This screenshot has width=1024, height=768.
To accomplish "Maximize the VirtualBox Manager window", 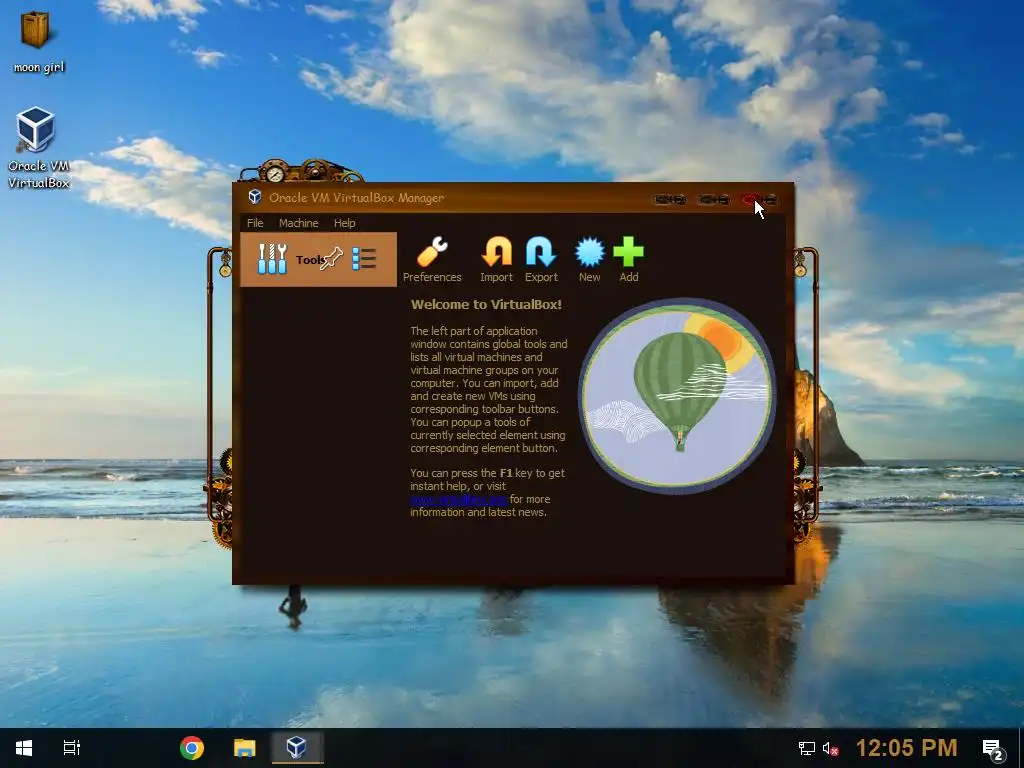I will (x=714, y=199).
